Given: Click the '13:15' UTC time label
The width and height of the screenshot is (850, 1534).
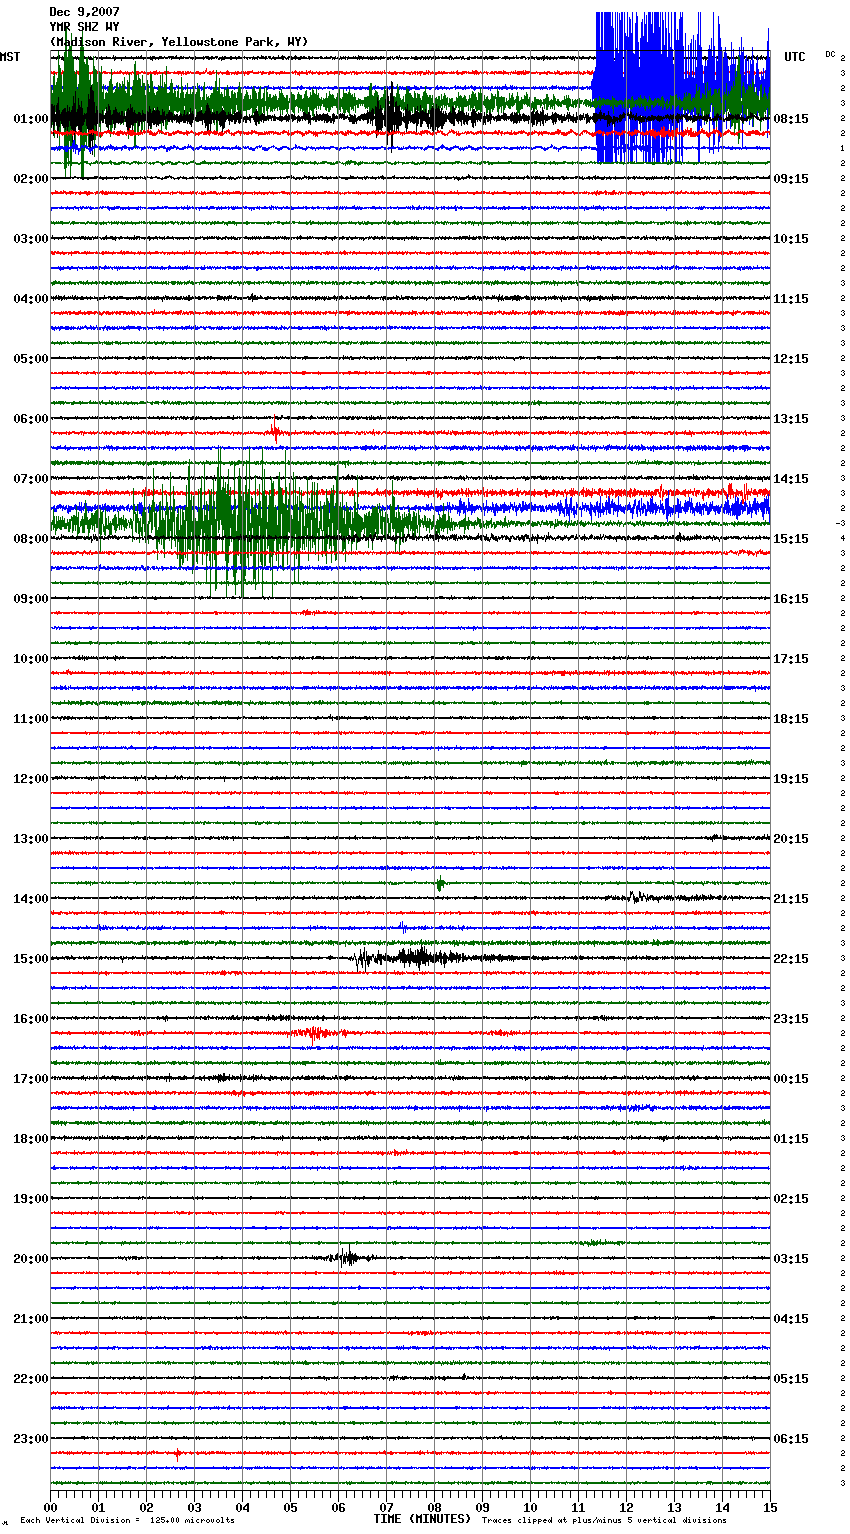Looking at the screenshot, I should click(x=791, y=419).
